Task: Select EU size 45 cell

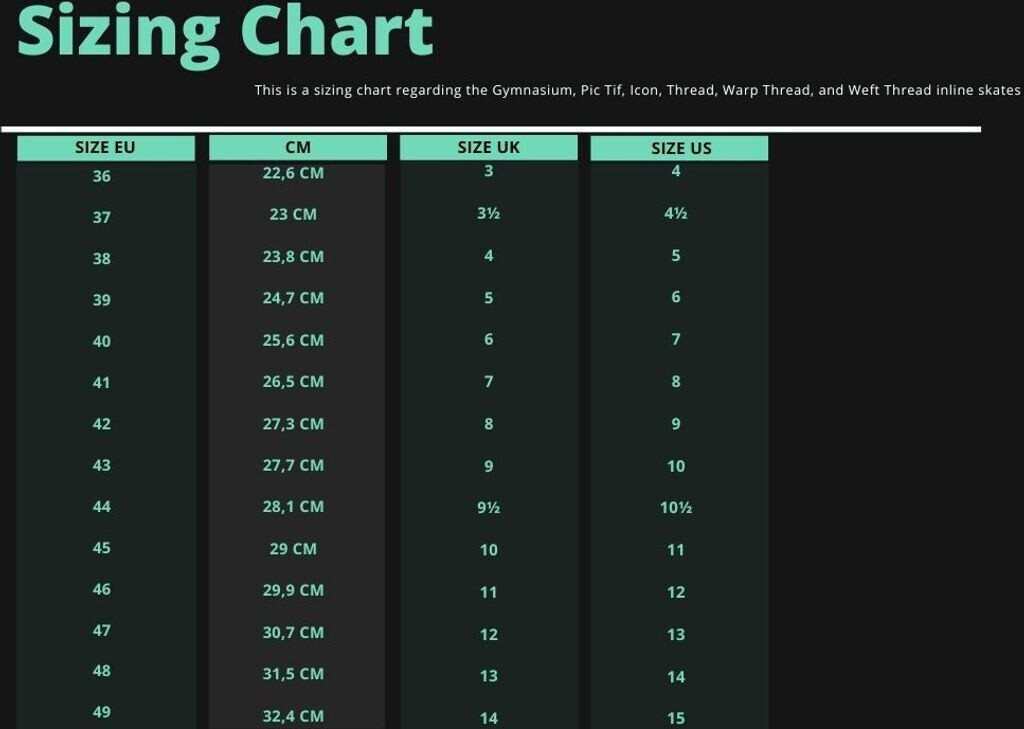Action: tap(102, 548)
